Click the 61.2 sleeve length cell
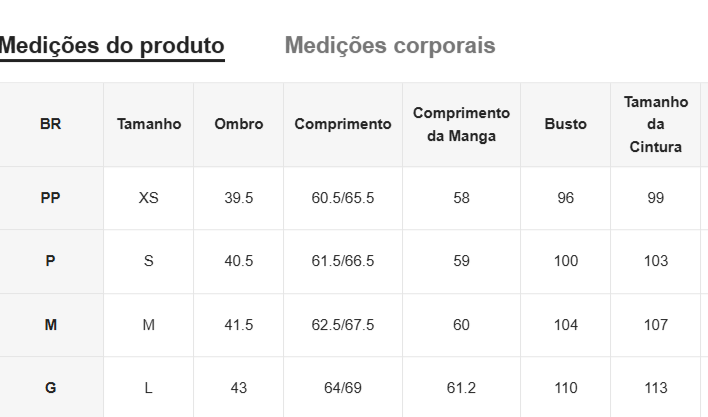708x417 pixels. [461, 388]
